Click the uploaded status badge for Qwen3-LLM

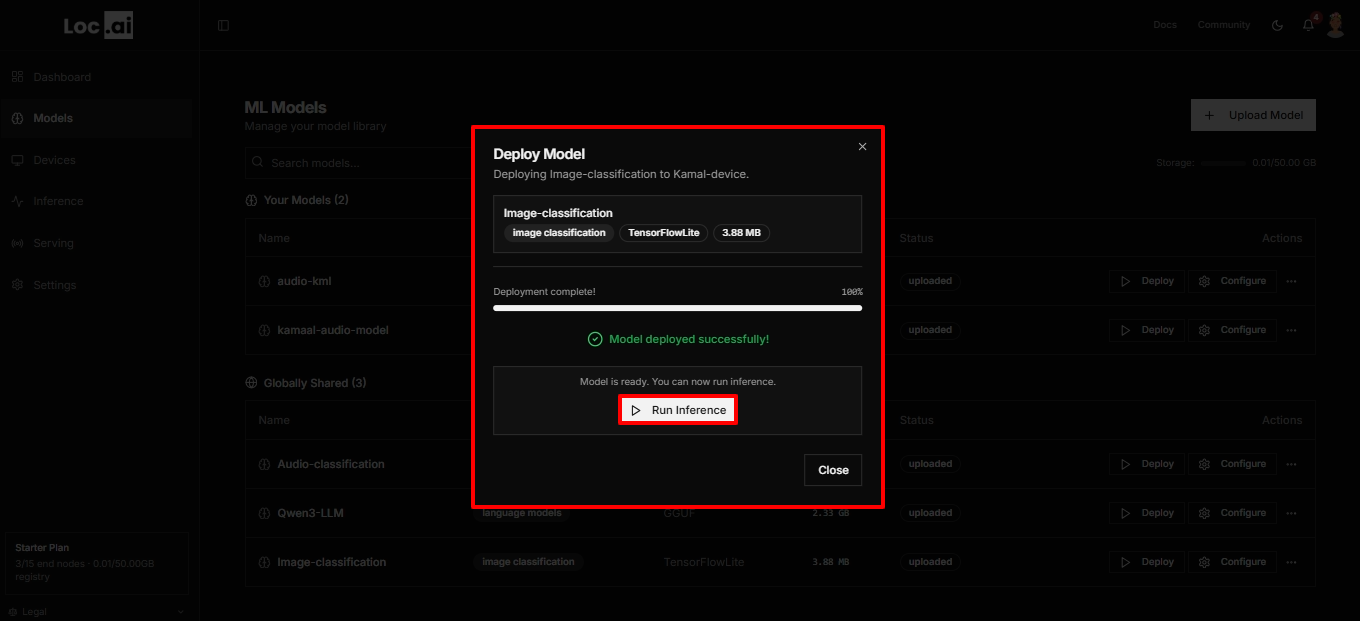(930, 513)
